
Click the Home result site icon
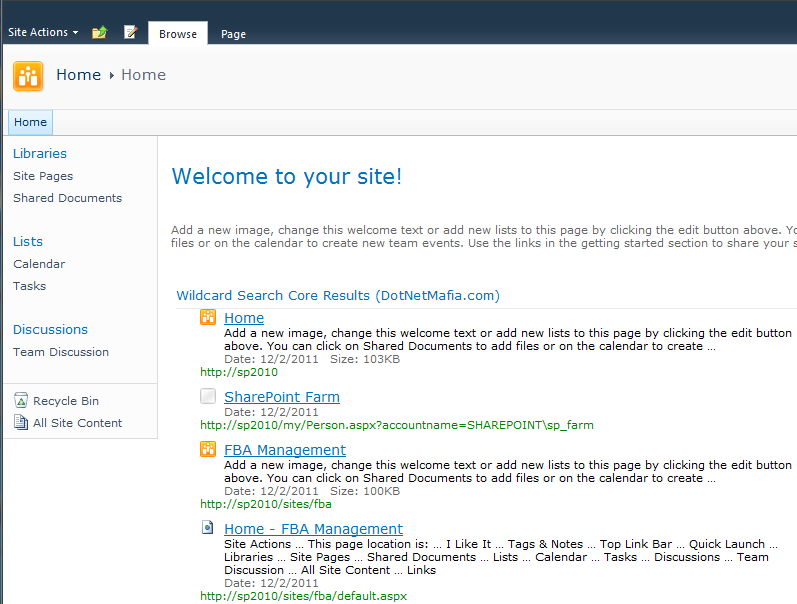208,317
